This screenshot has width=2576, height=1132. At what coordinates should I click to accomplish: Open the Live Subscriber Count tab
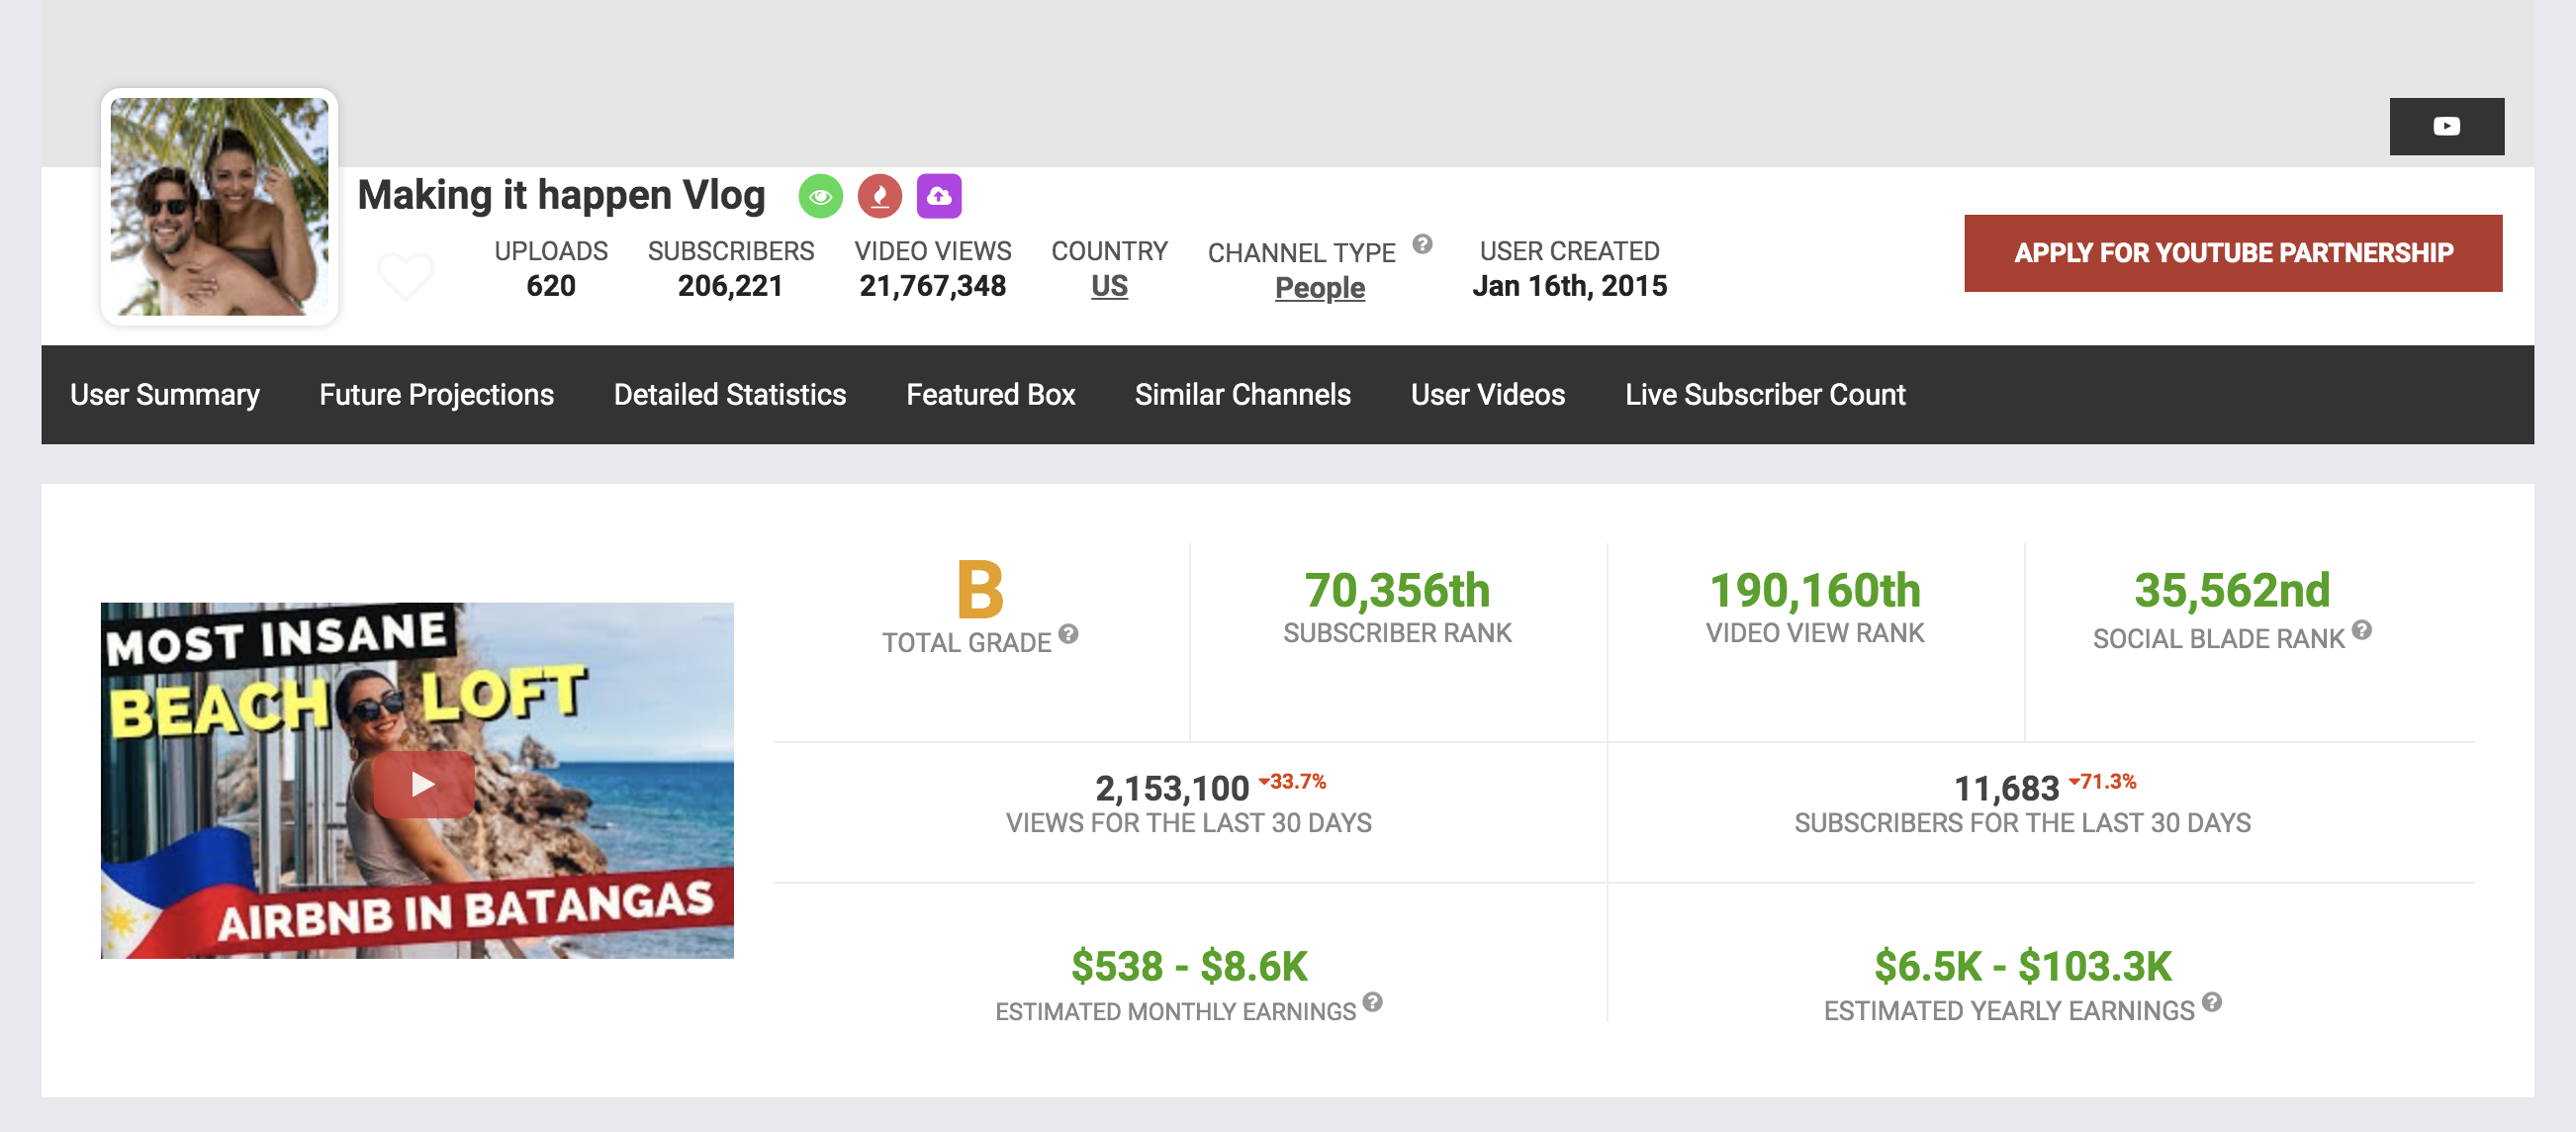tap(1765, 394)
